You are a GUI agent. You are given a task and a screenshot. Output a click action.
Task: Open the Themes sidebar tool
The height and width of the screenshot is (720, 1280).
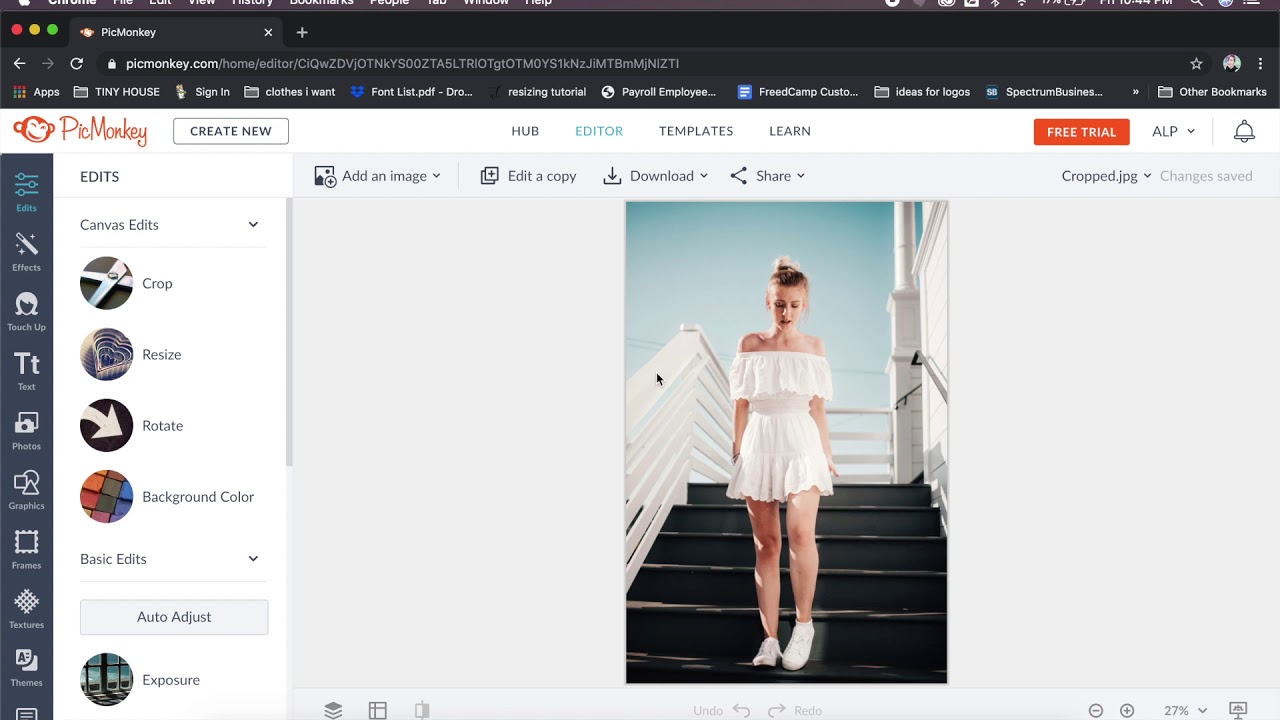pos(26,668)
